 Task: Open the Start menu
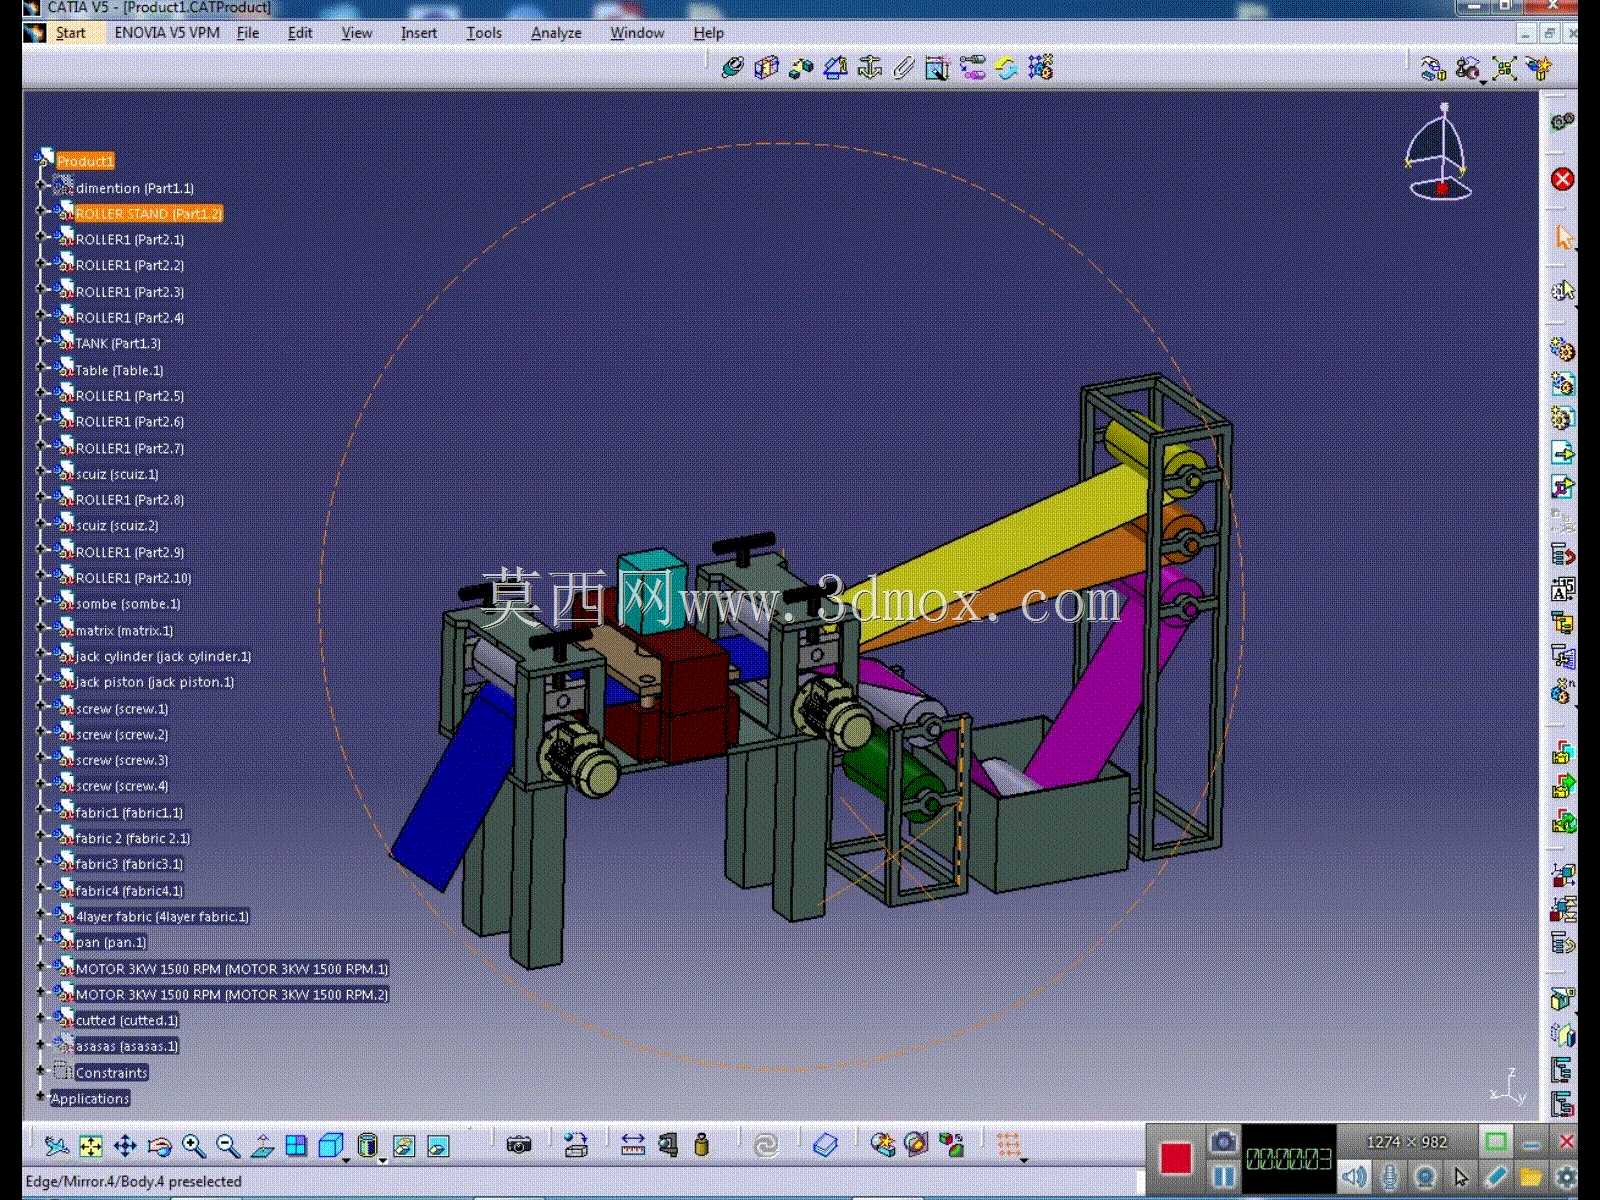click(71, 33)
